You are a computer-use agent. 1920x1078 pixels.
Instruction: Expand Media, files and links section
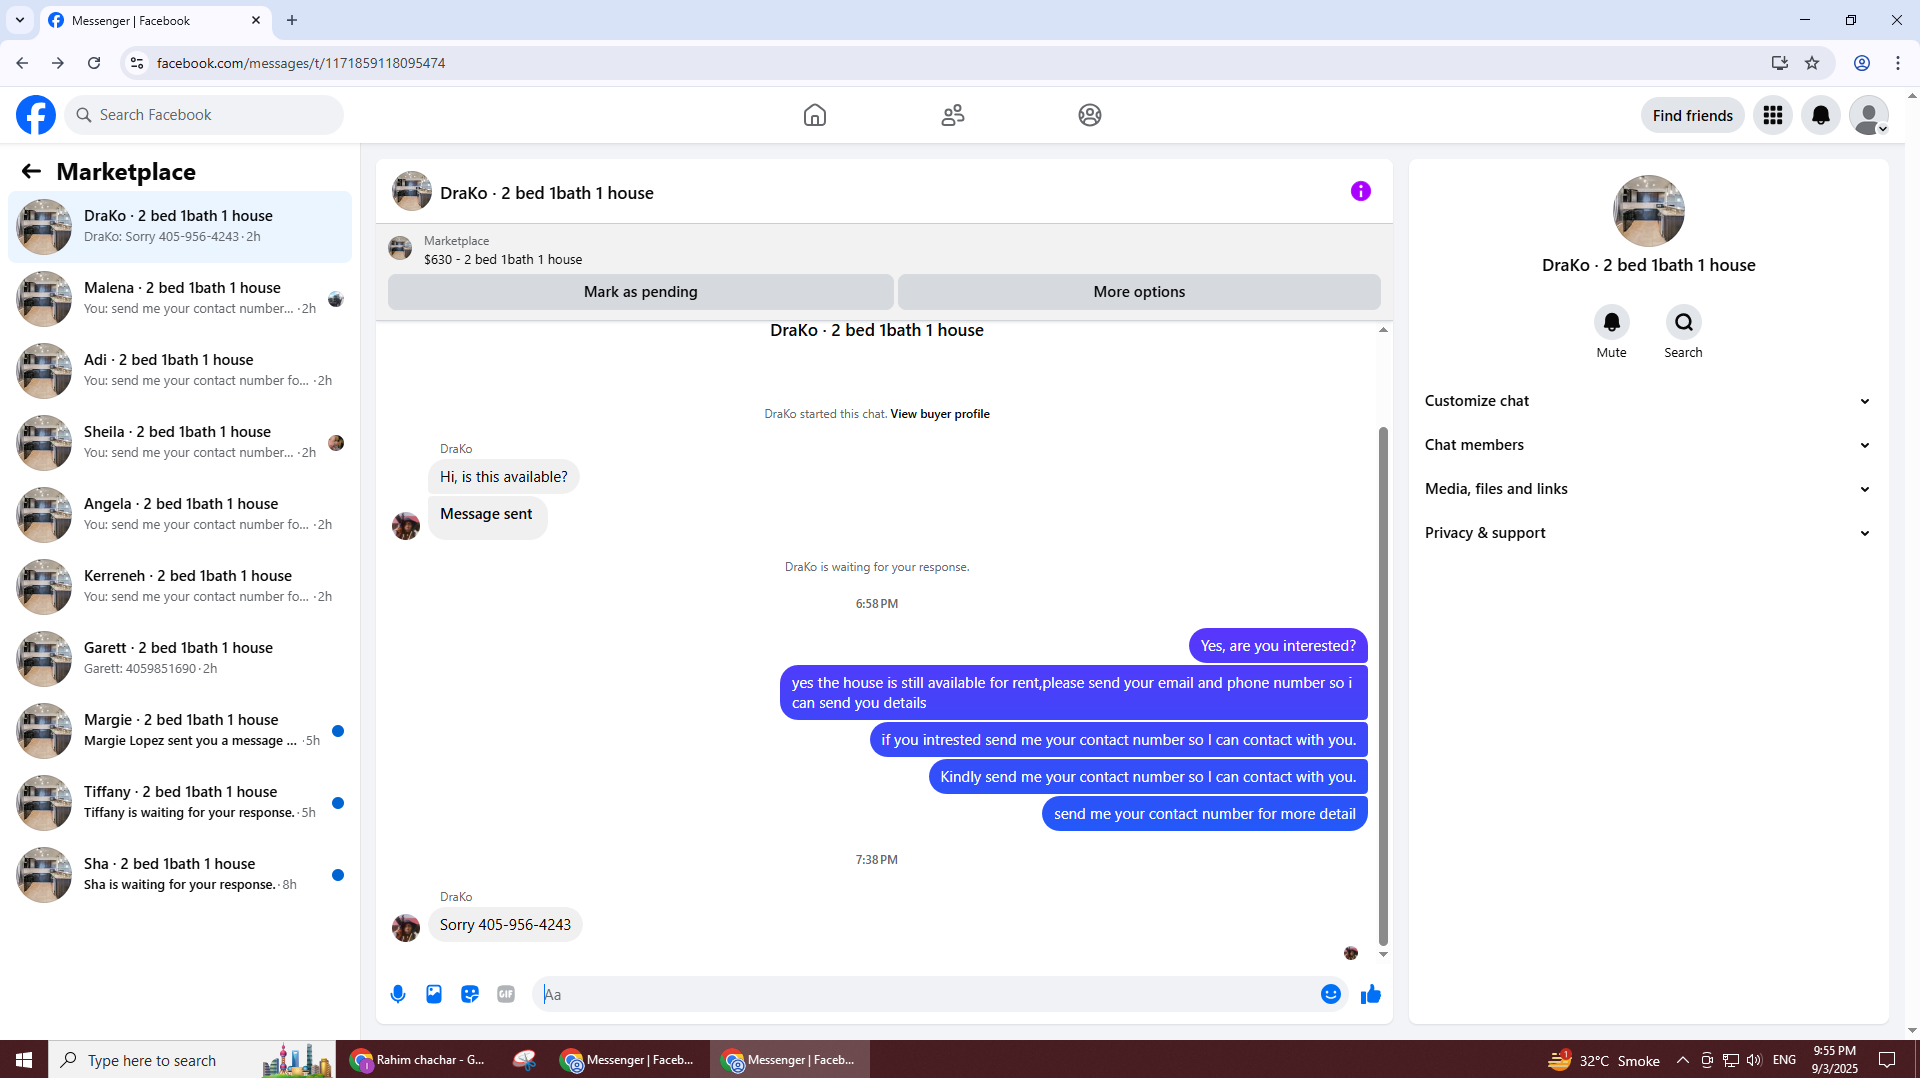[1648, 489]
